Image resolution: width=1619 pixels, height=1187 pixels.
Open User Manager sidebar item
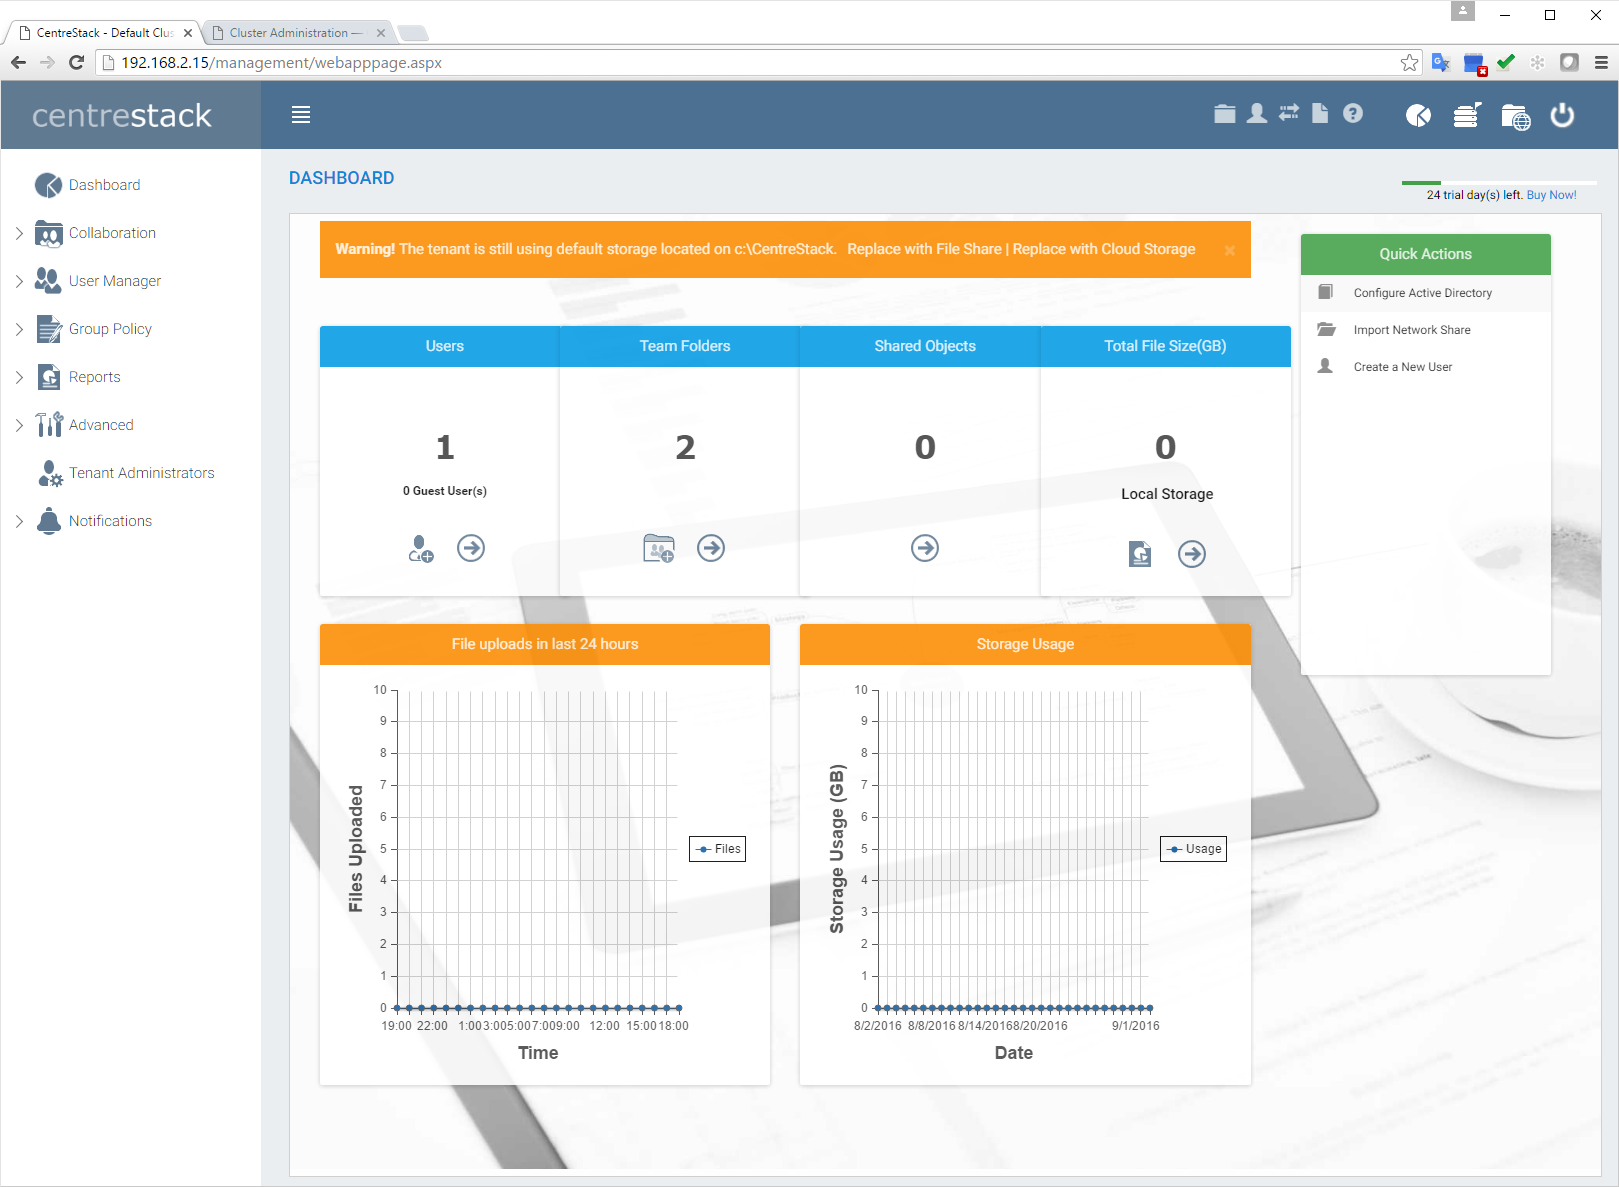[114, 281]
